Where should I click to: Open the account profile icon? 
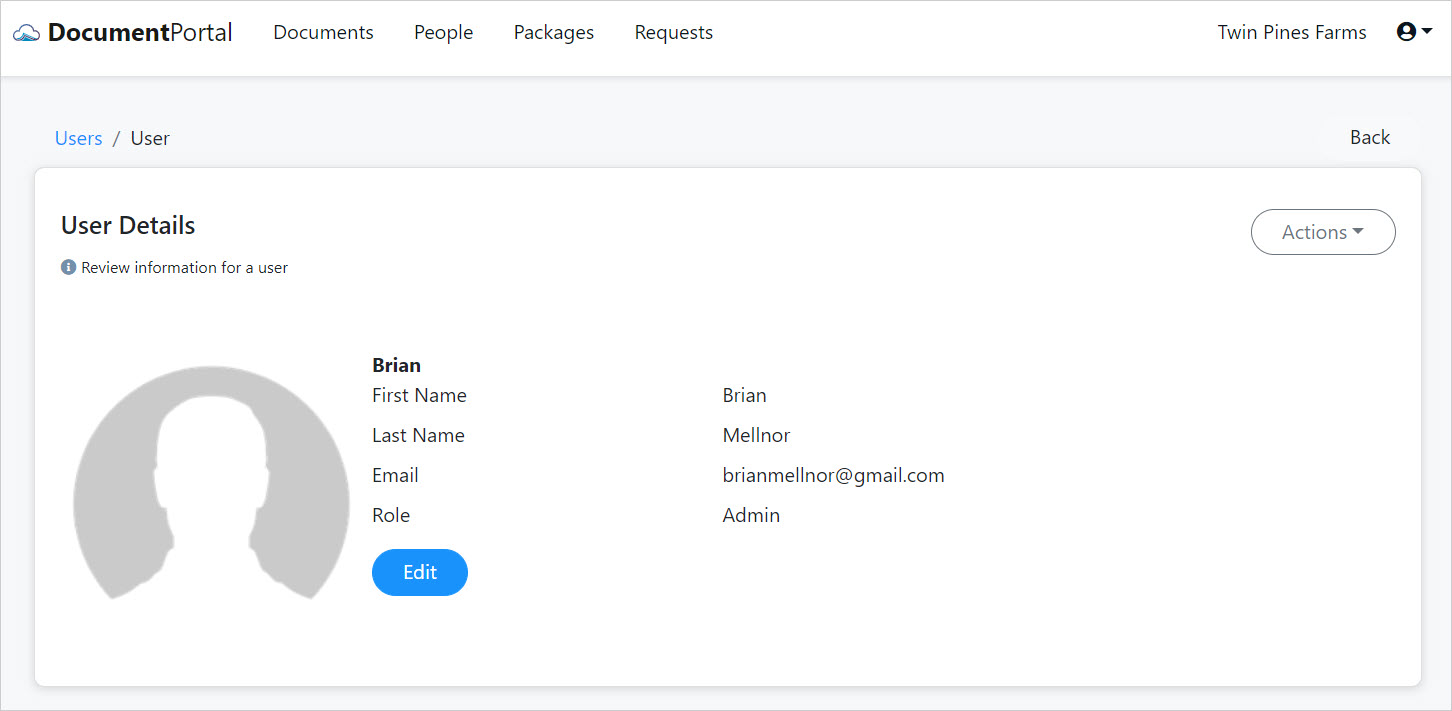pos(1406,31)
